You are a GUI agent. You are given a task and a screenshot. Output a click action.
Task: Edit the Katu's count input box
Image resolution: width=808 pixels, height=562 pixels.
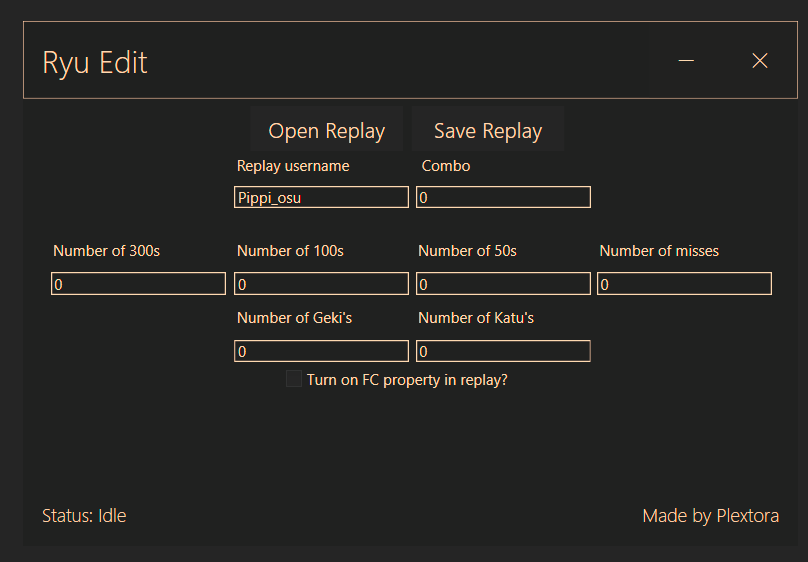pos(503,351)
